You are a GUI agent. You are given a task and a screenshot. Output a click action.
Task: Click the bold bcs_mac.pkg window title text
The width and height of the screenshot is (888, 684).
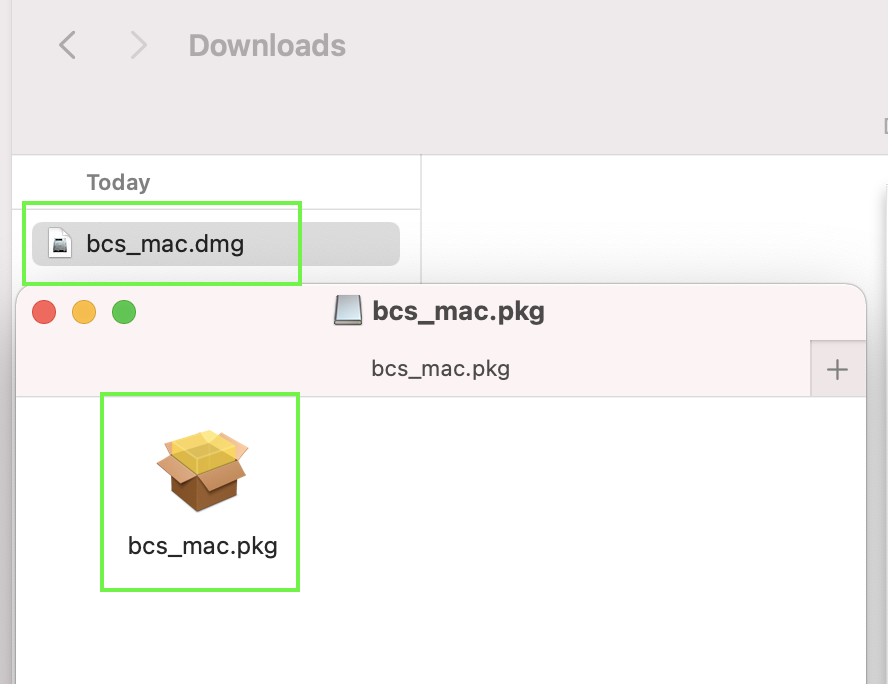(458, 311)
